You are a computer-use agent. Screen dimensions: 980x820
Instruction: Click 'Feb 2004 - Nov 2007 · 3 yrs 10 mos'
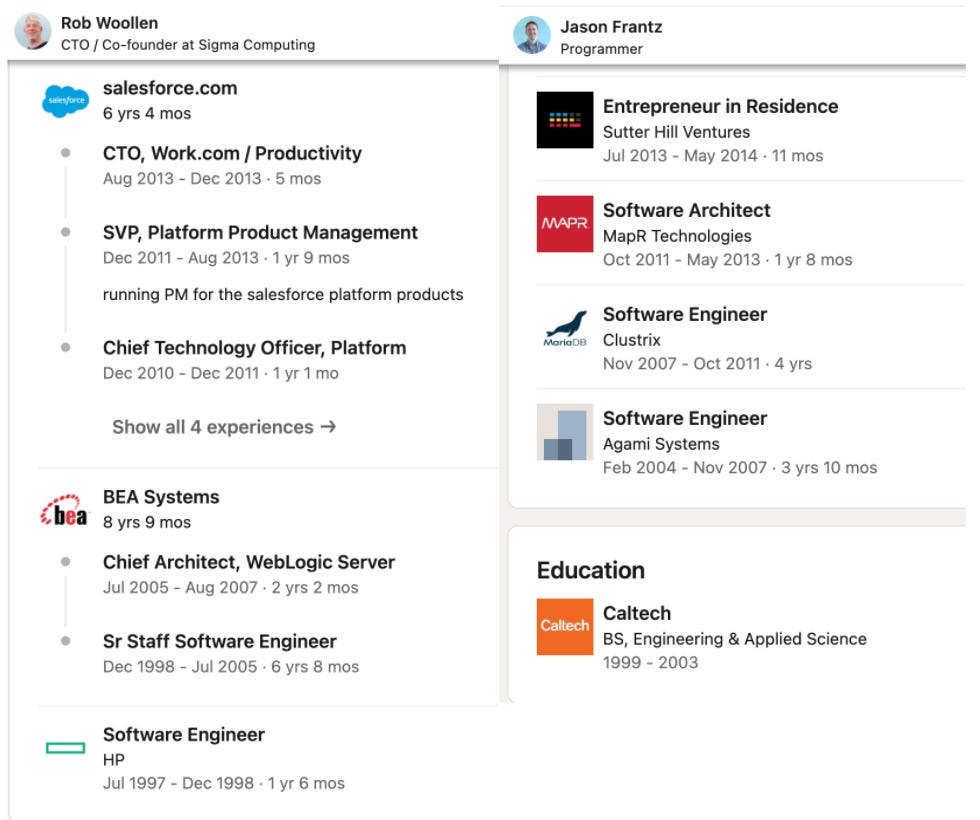740,468
